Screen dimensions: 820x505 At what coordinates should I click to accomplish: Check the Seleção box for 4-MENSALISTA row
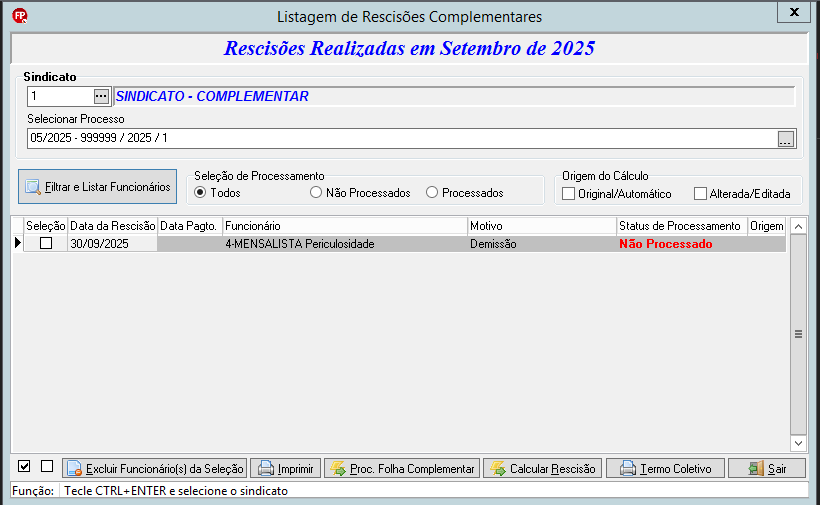(x=46, y=243)
